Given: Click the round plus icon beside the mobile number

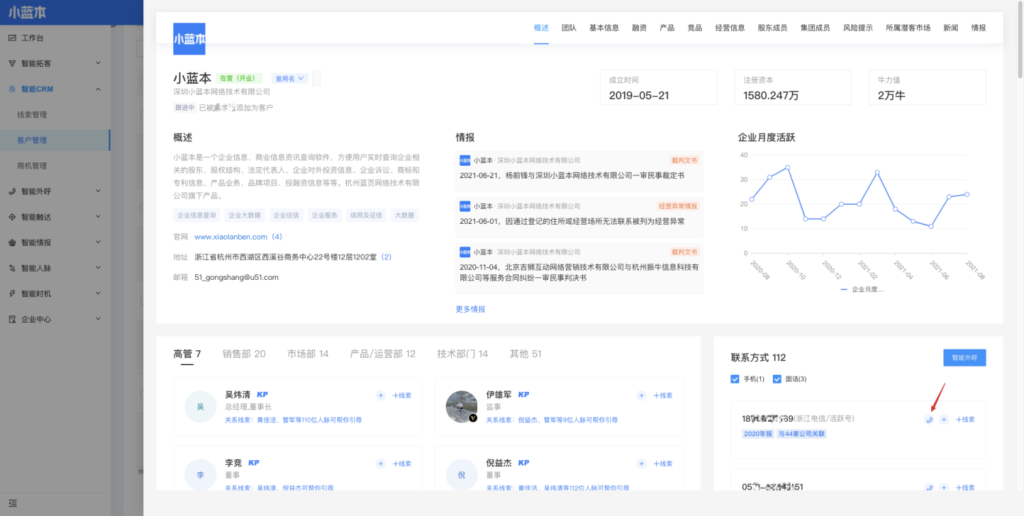Looking at the screenshot, I should [x=944, y=419].
